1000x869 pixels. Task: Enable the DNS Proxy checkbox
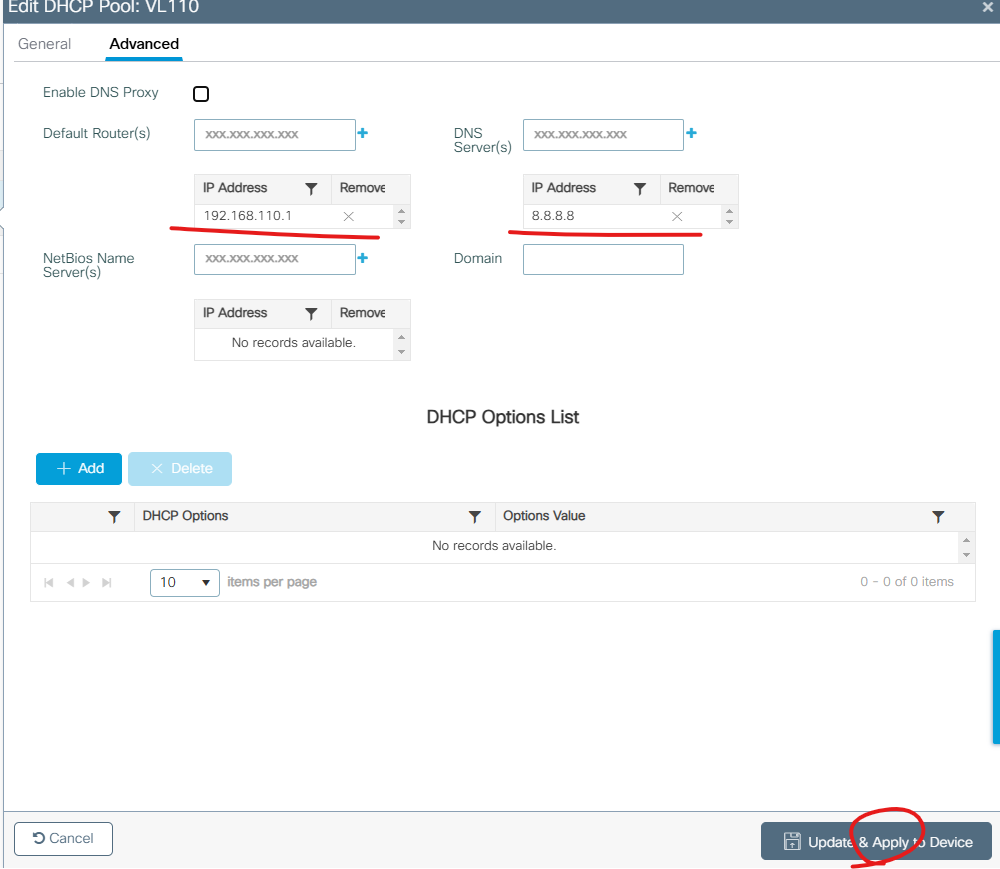[201, 94]
